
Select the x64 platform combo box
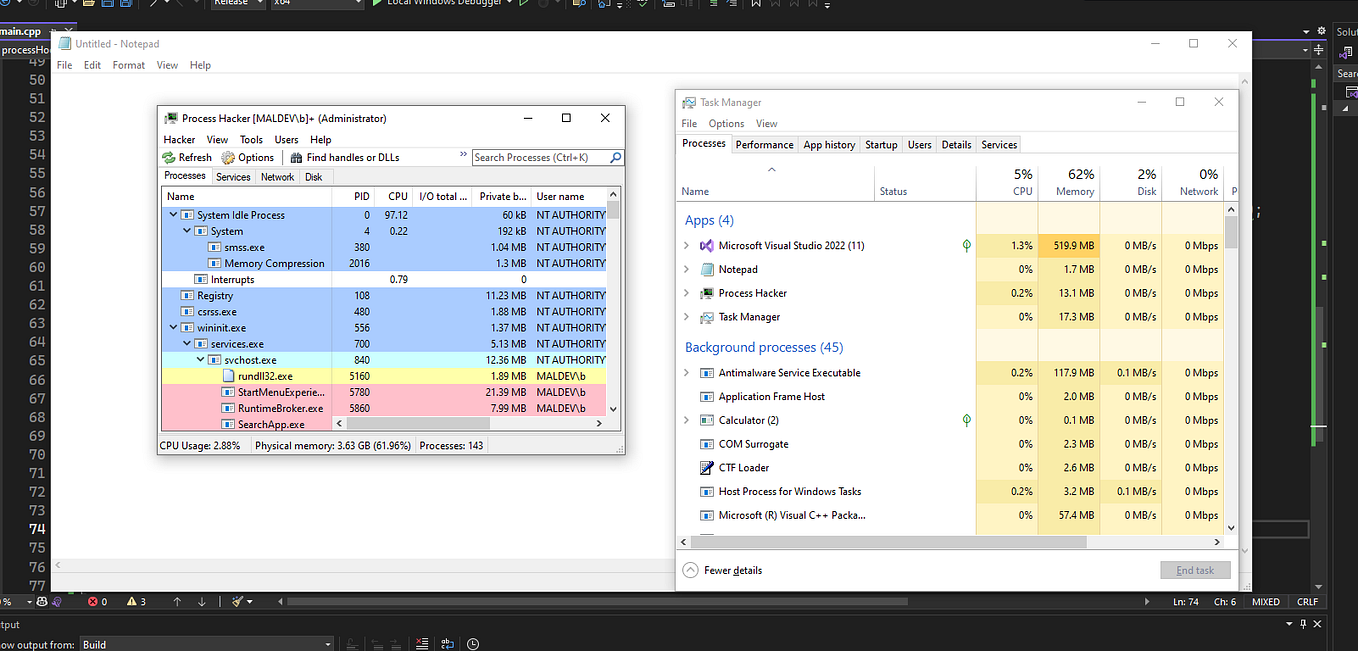coord(316,3)
